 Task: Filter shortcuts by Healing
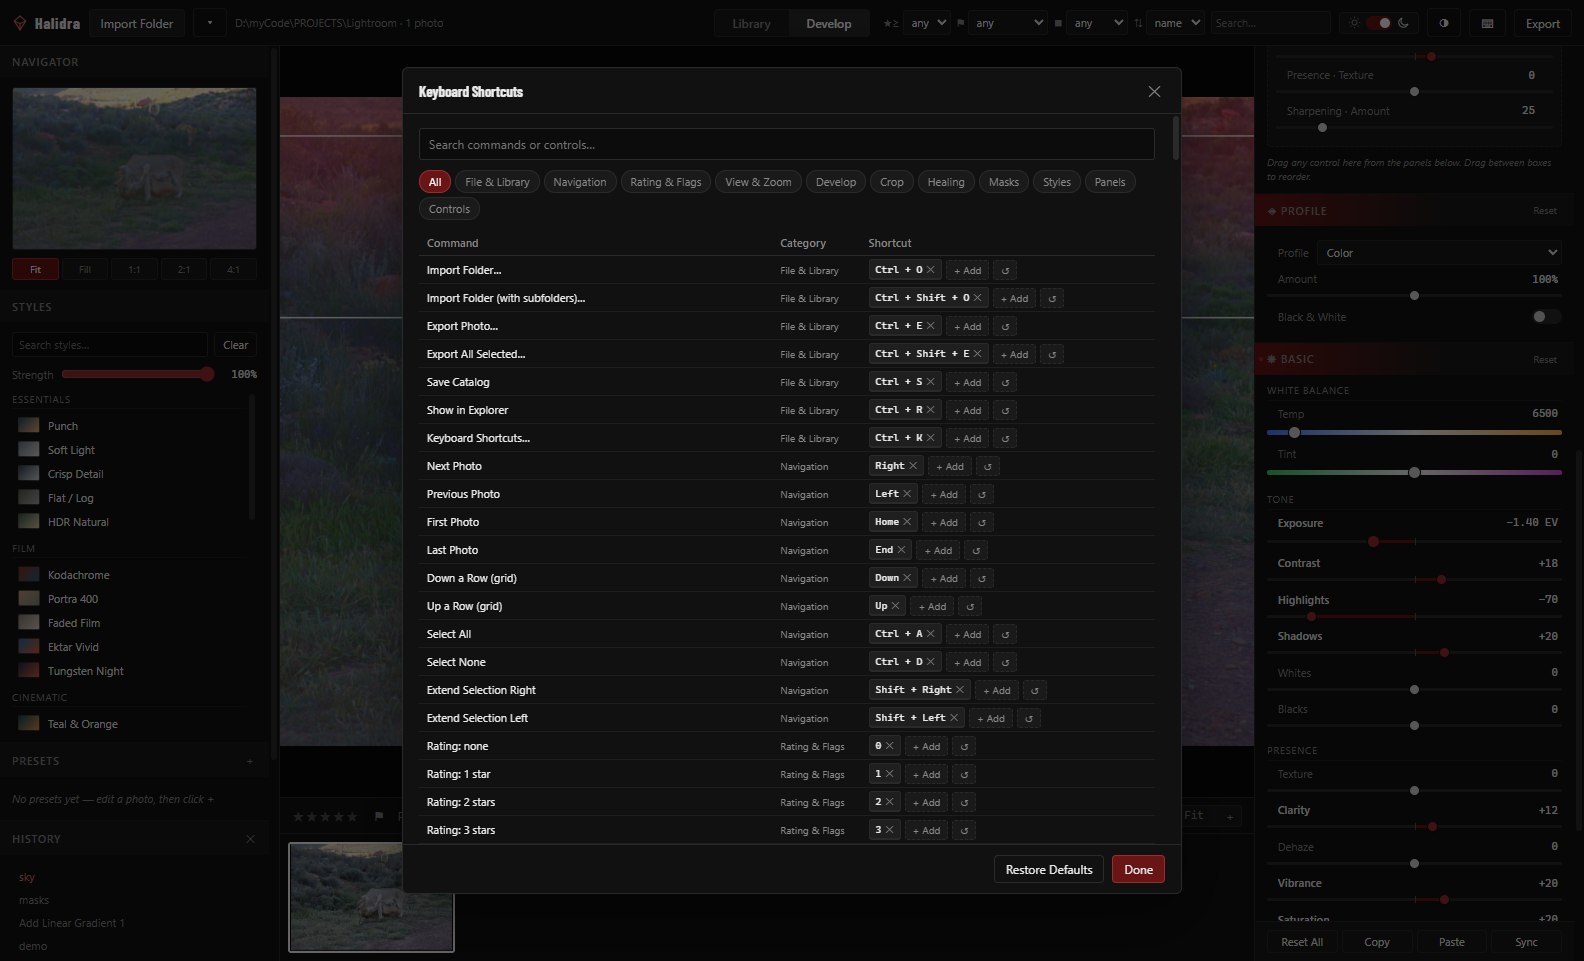pyautogui.click(x=946, y=182)
